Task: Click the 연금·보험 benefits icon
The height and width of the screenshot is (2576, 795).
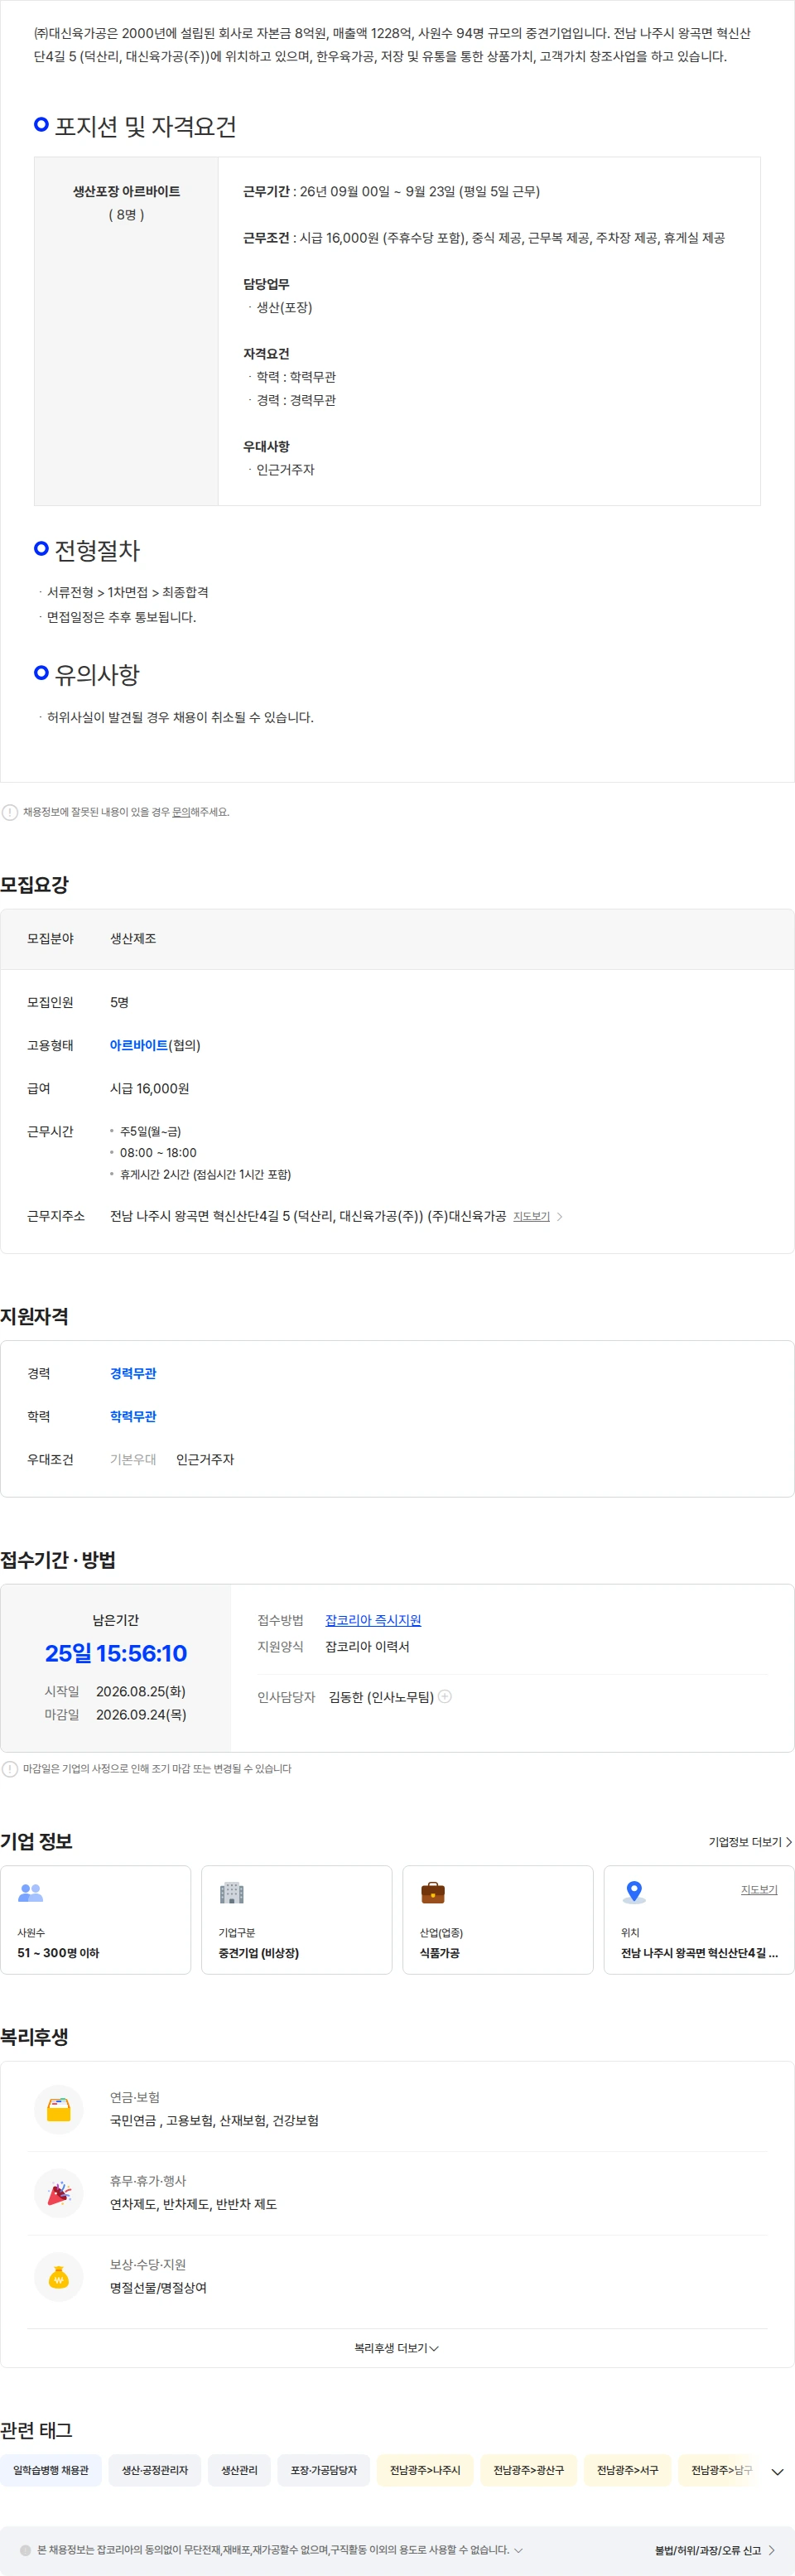Action: [x=59, y=2108]
